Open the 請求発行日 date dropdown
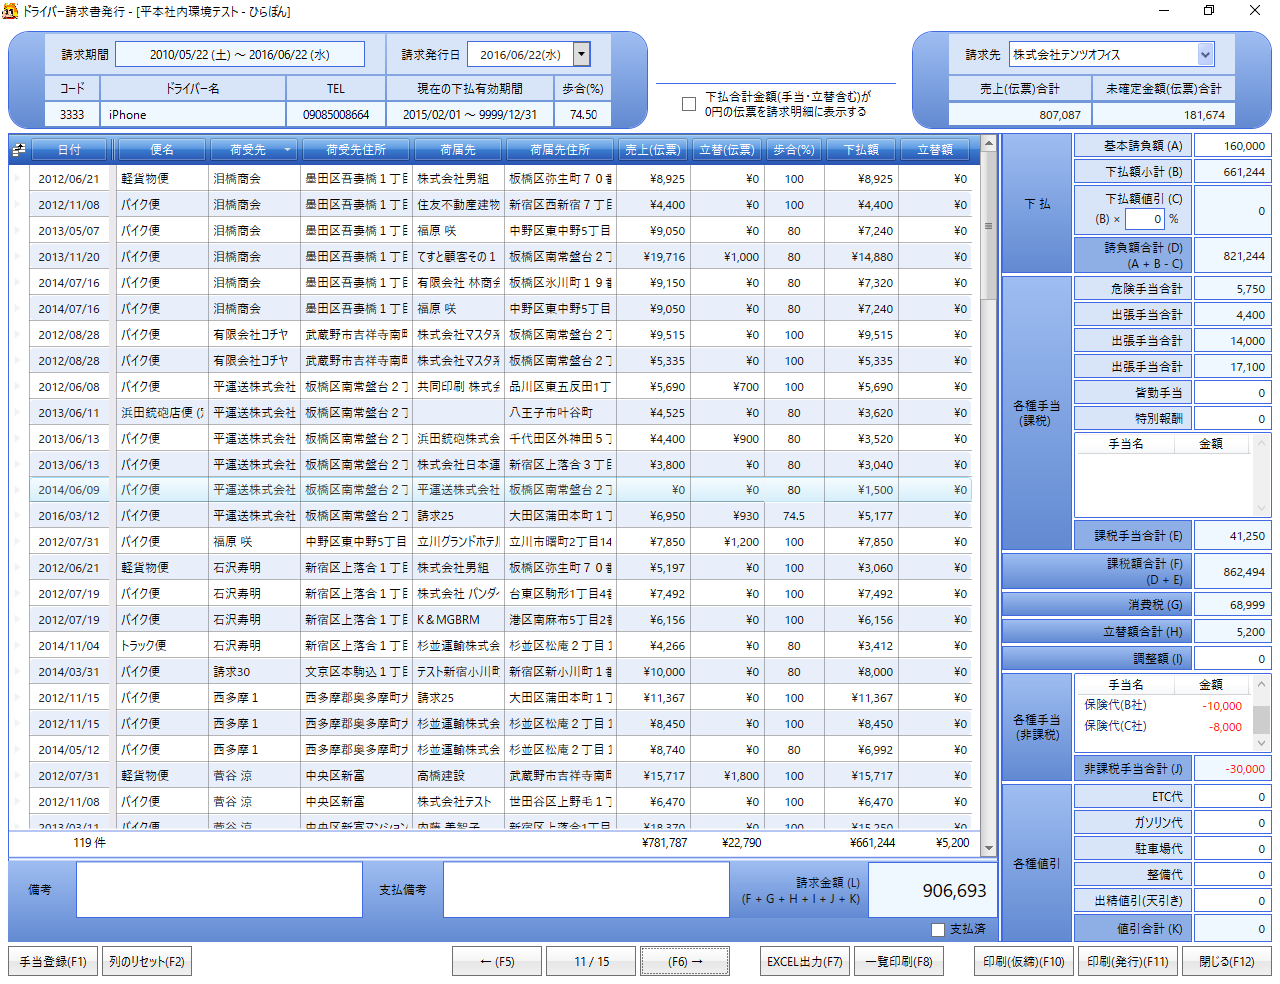The height and width of the screenshot is (984, 1280). (x=581, y=54)
